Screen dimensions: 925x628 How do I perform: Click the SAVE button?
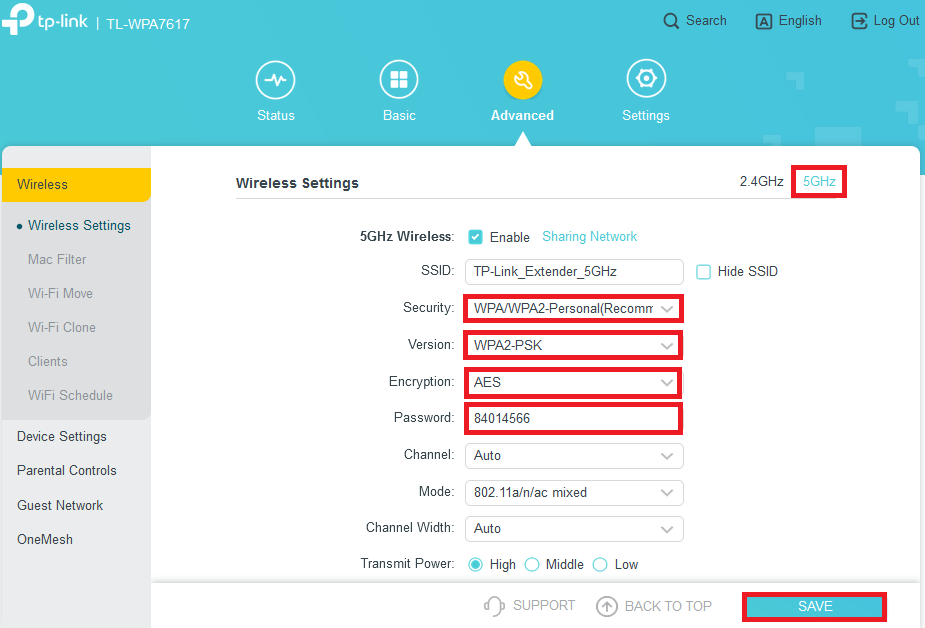(x=814, y=607)
